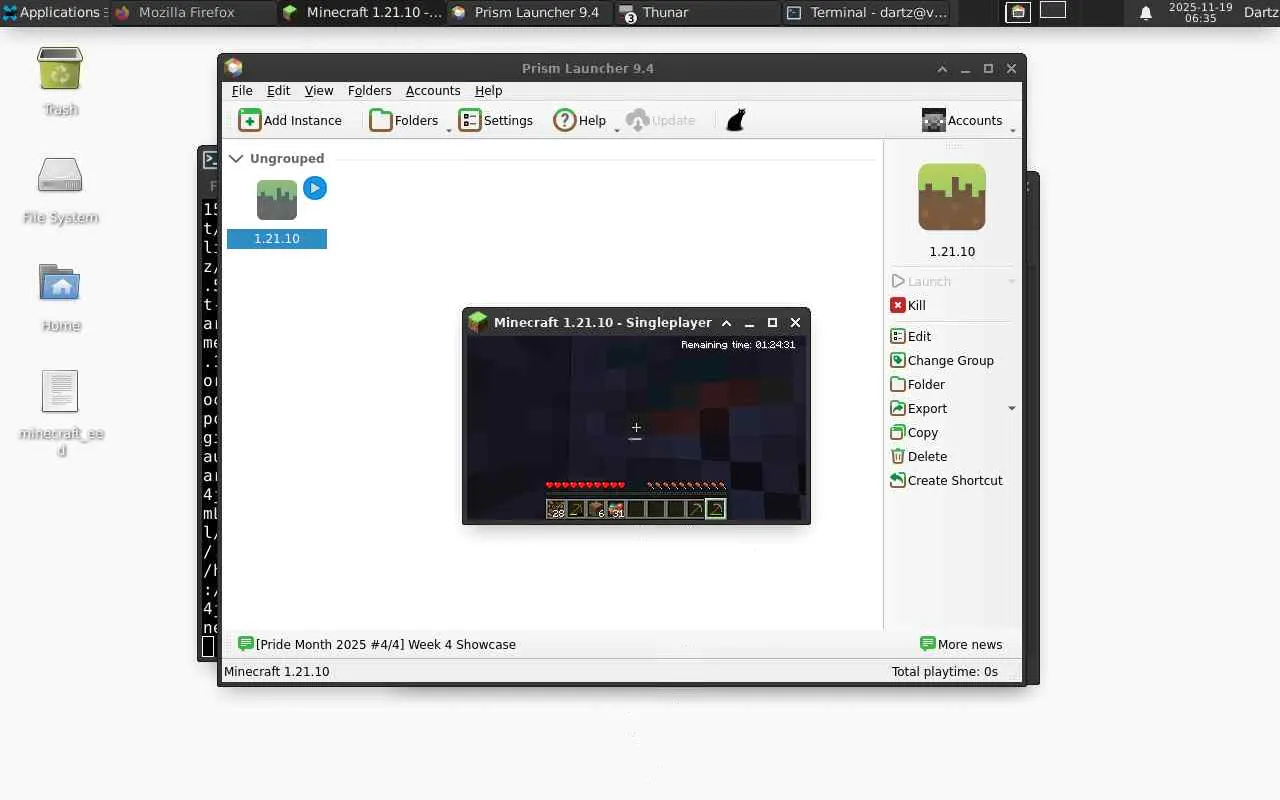Switch to the Minecraft 1.21.10 taskbar entry
Image resolution: width=1280 pixels, height=800 pixels.
tap(361, 13)
